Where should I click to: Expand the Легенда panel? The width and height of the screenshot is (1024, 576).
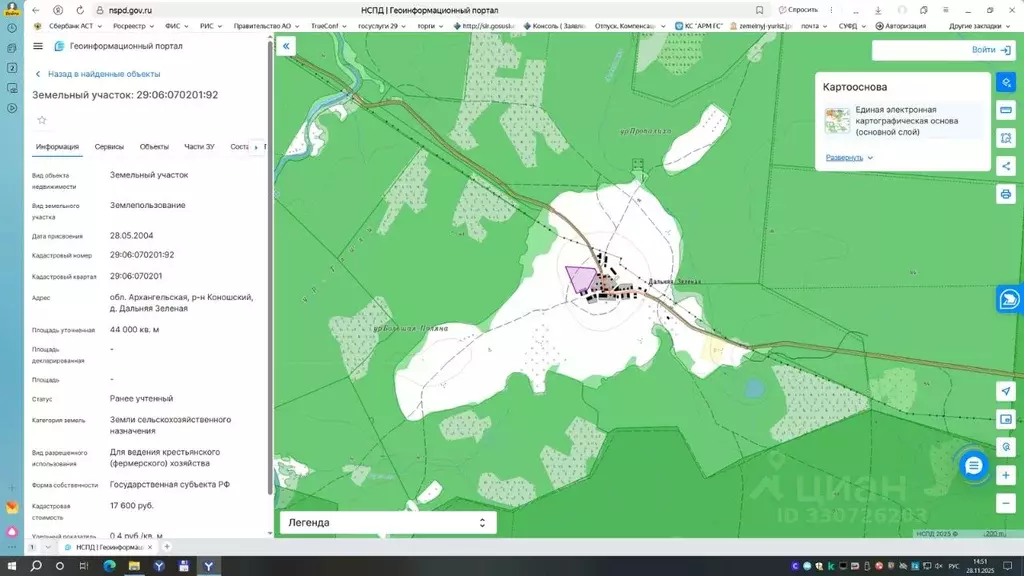tap(388, 522)
